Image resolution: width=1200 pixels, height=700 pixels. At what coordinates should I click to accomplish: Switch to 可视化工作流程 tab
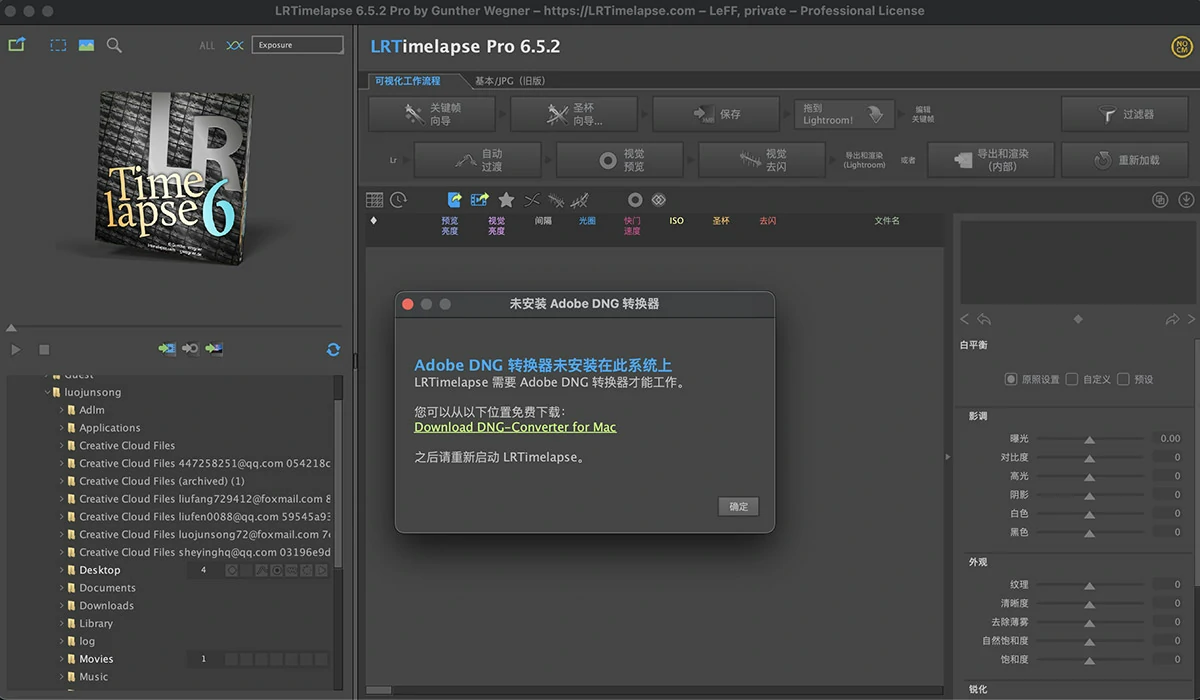click(408, 80)
